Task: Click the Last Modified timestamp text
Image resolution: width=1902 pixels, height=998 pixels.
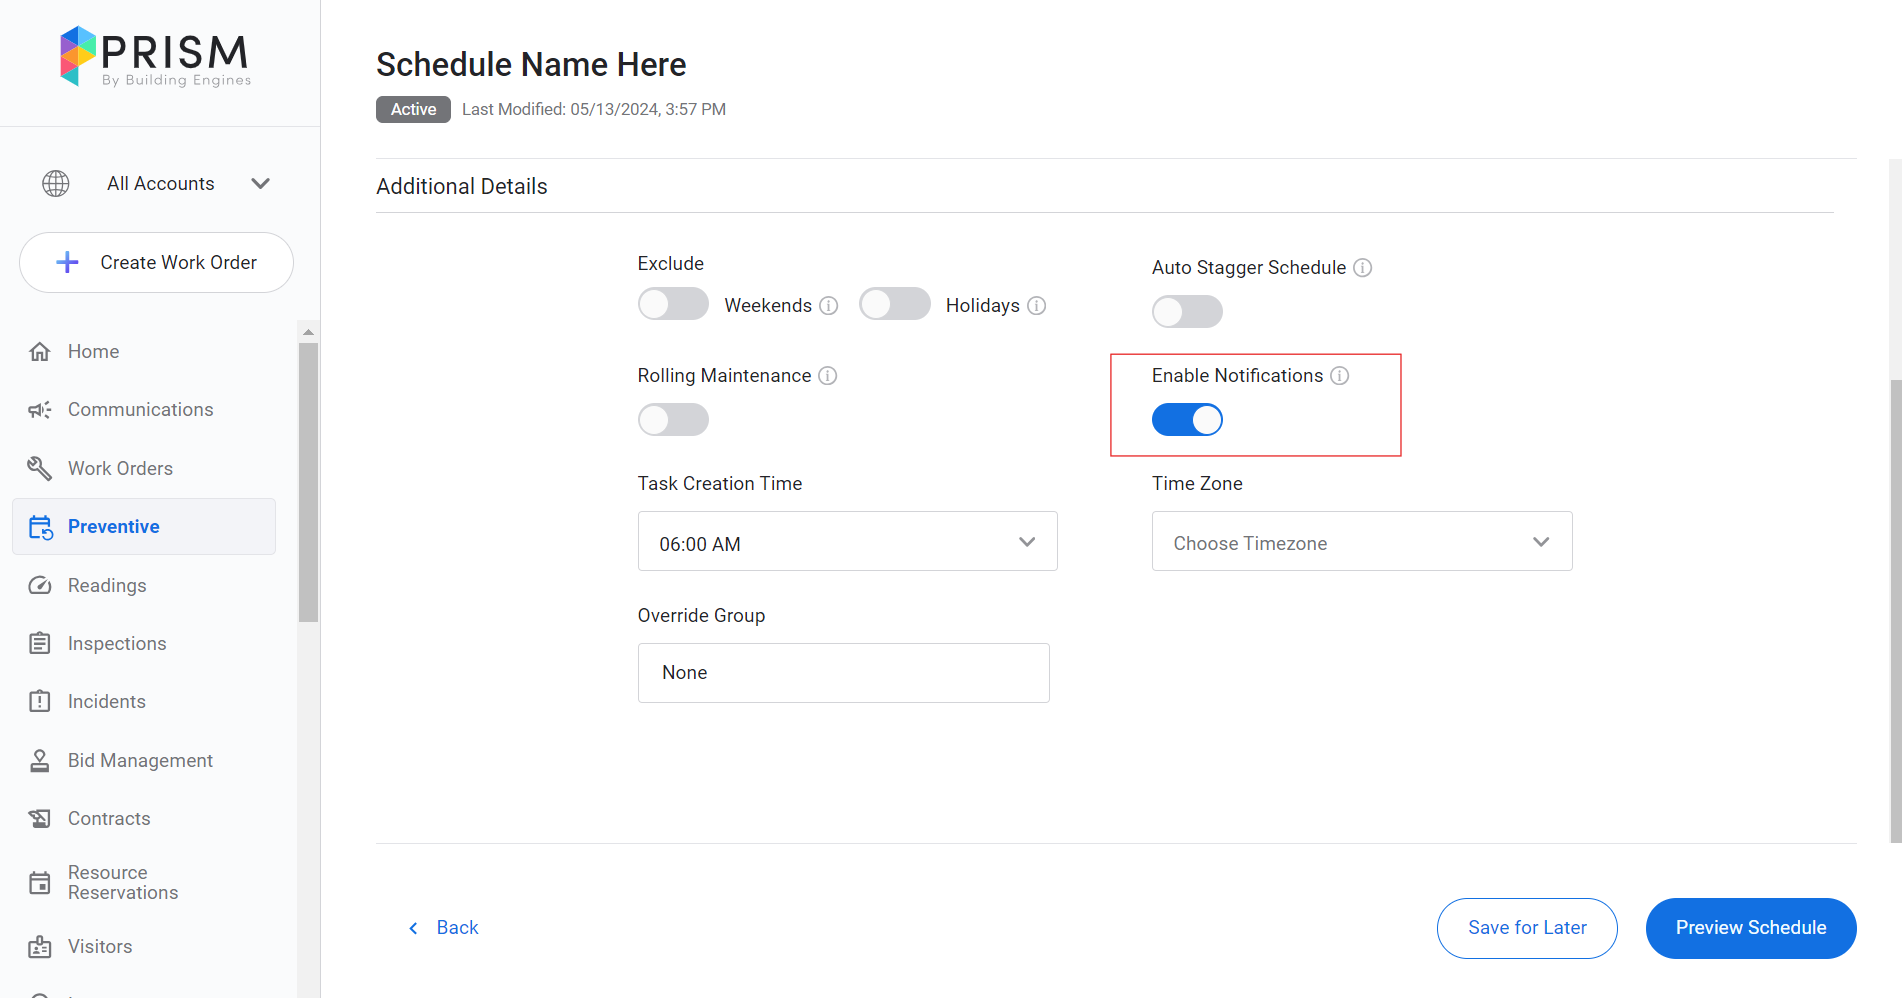Action: click(594, 109)
